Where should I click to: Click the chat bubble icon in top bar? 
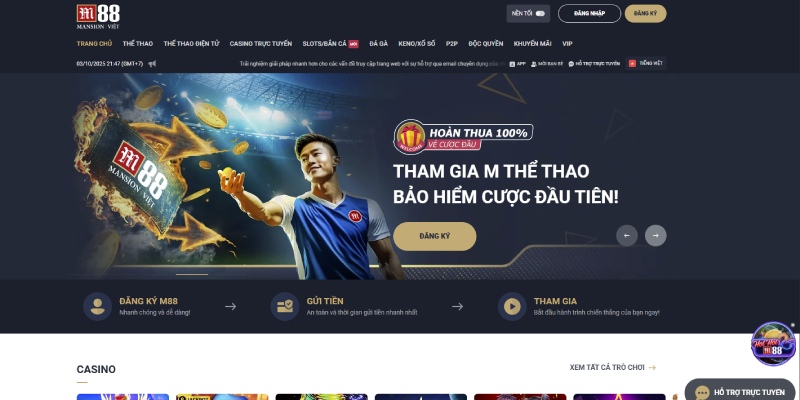tap(571, 64)
